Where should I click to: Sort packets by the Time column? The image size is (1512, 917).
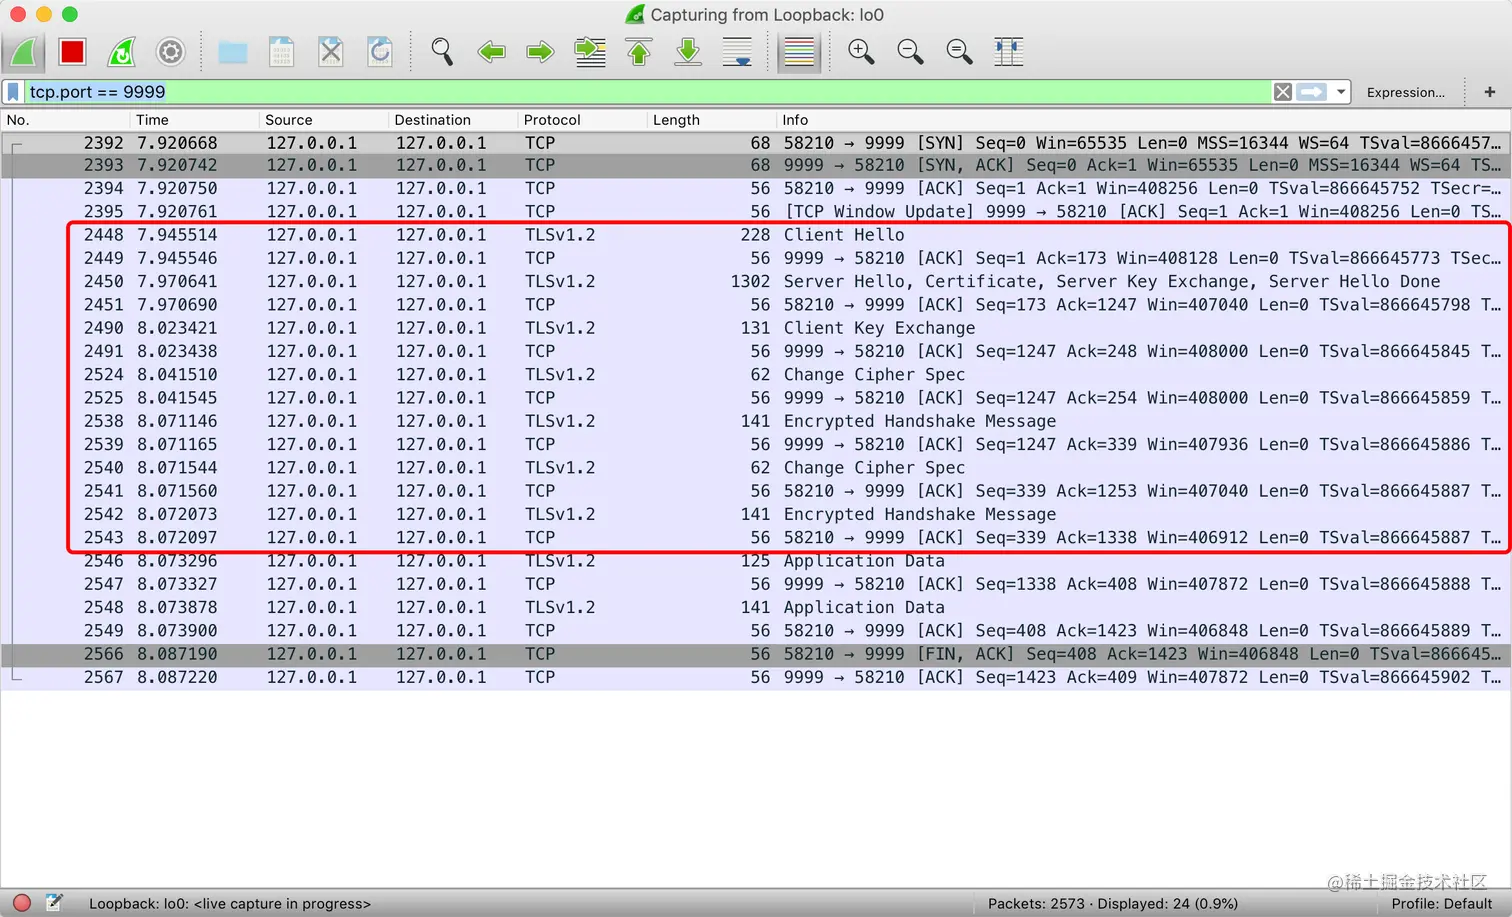pos(194,120)
